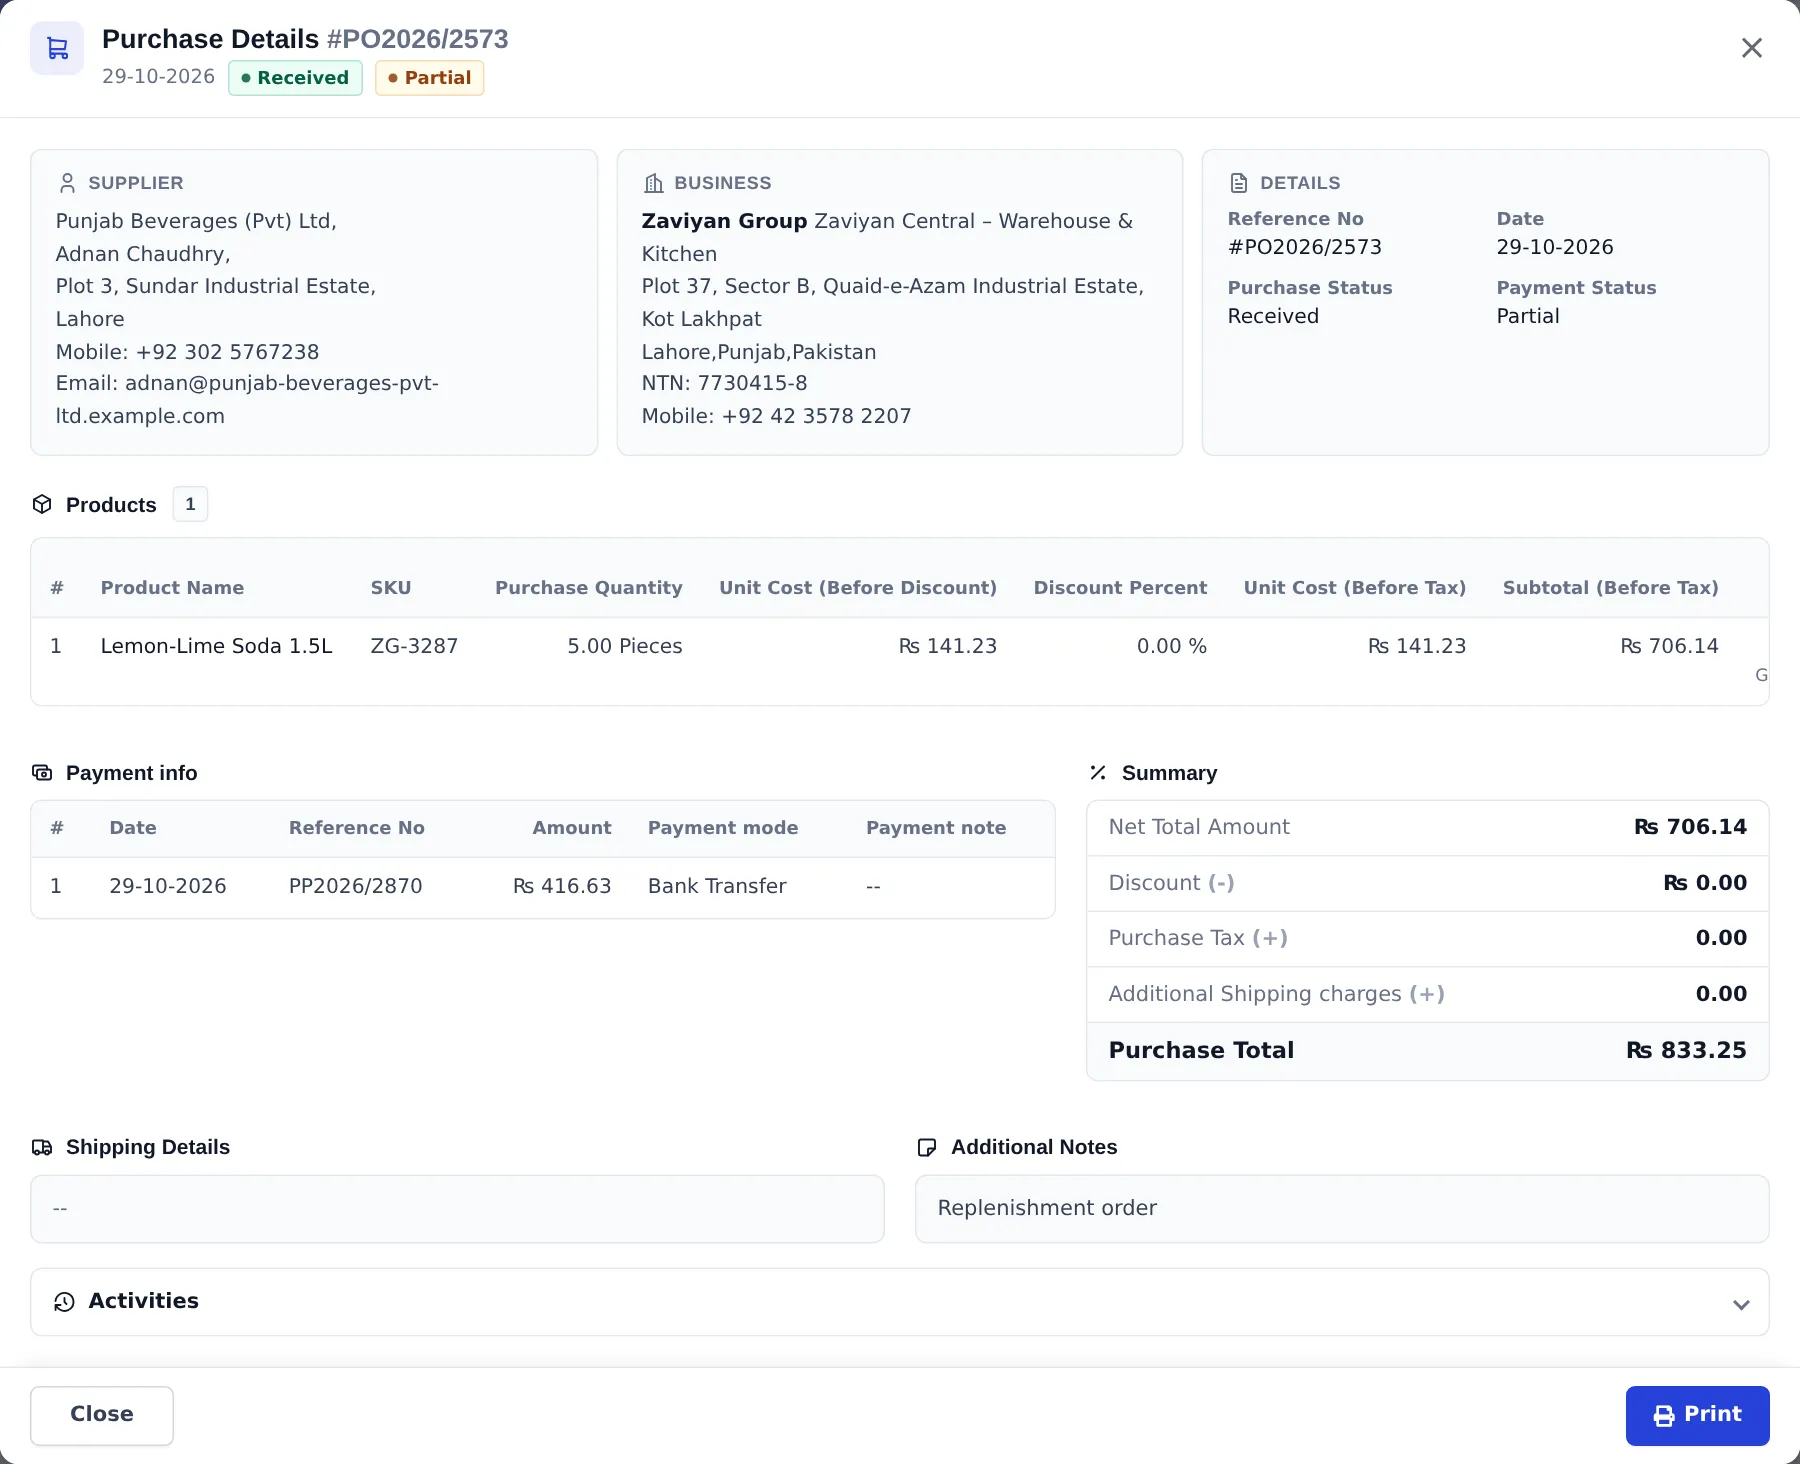Image resolution: width=1800 pixels, height=1464 pixels.
Task: Click the Activities history clock icon
Action: pyautogui.click(x=65, y=1301)
